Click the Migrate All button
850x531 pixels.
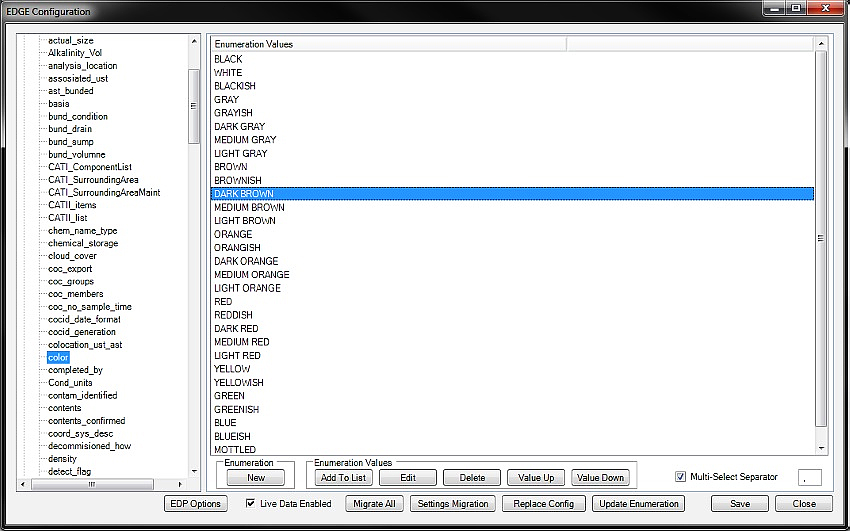375,504
